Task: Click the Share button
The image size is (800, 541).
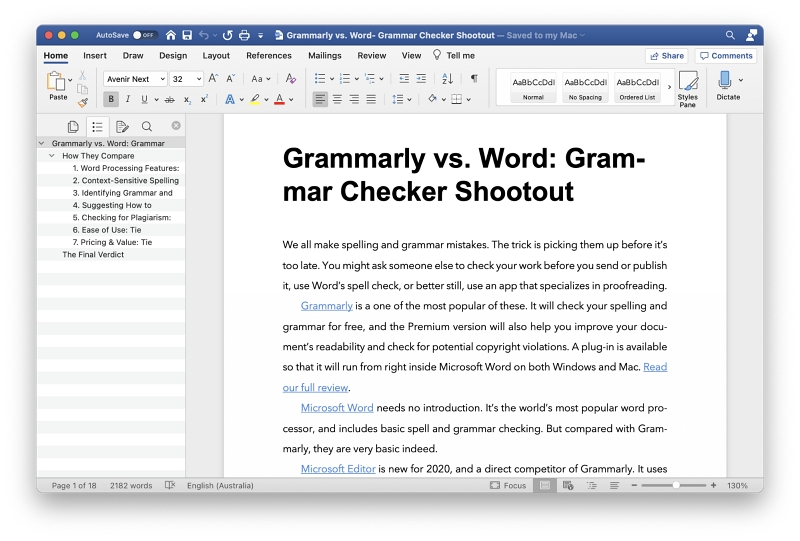Action: click(x=666, y=56)
